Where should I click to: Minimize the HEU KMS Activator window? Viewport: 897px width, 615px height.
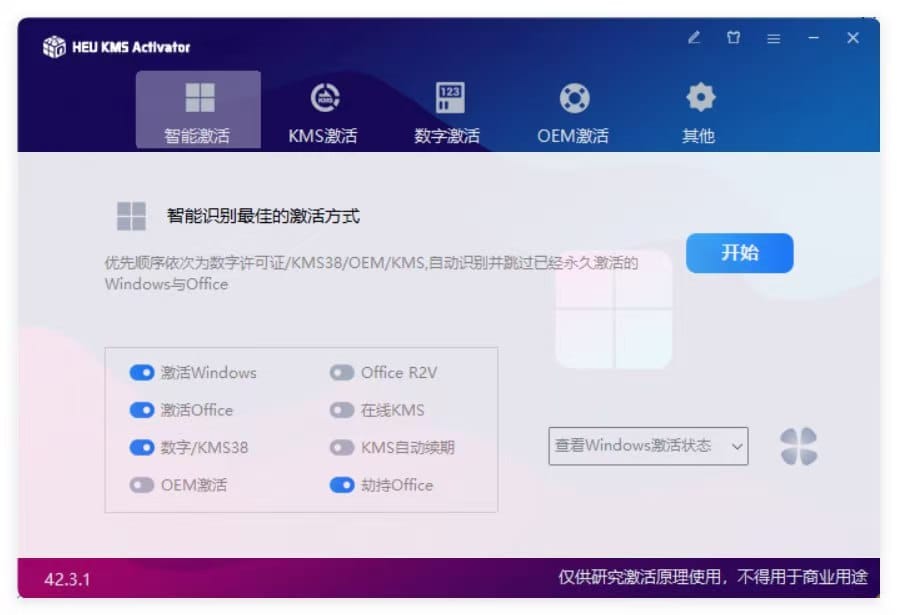point(813,38)
